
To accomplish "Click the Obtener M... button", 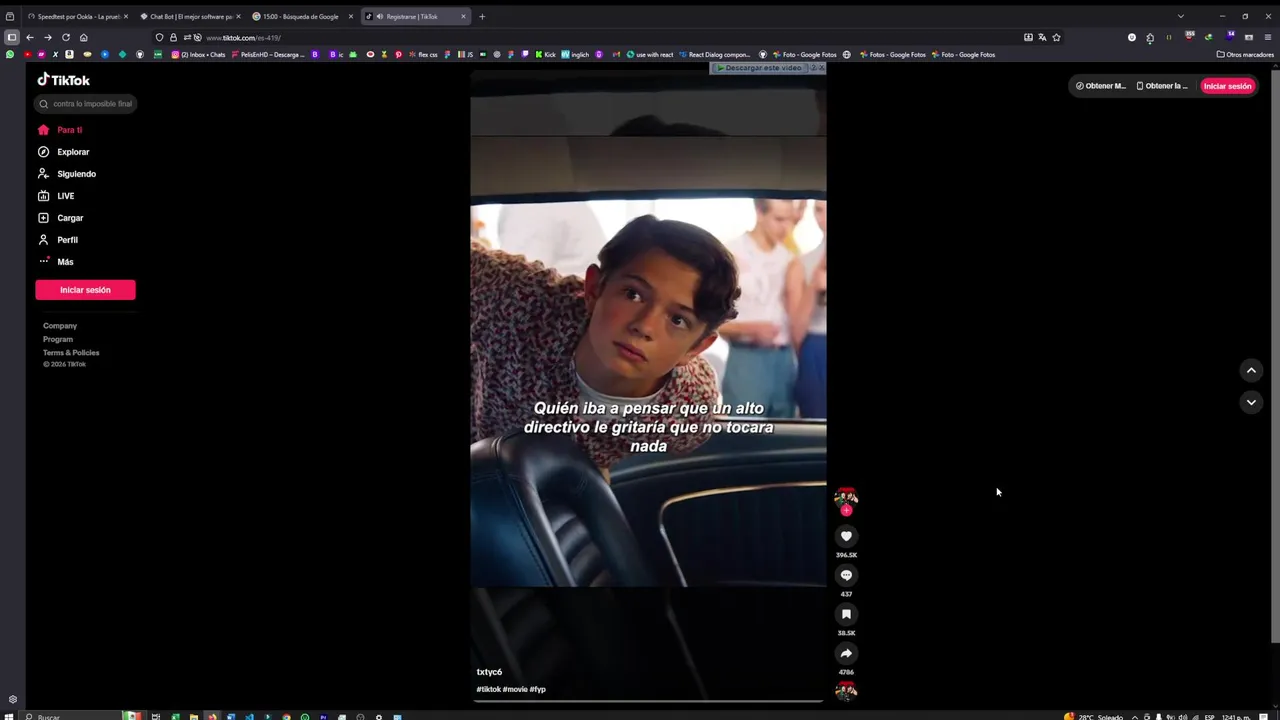I will point(1100,86).
